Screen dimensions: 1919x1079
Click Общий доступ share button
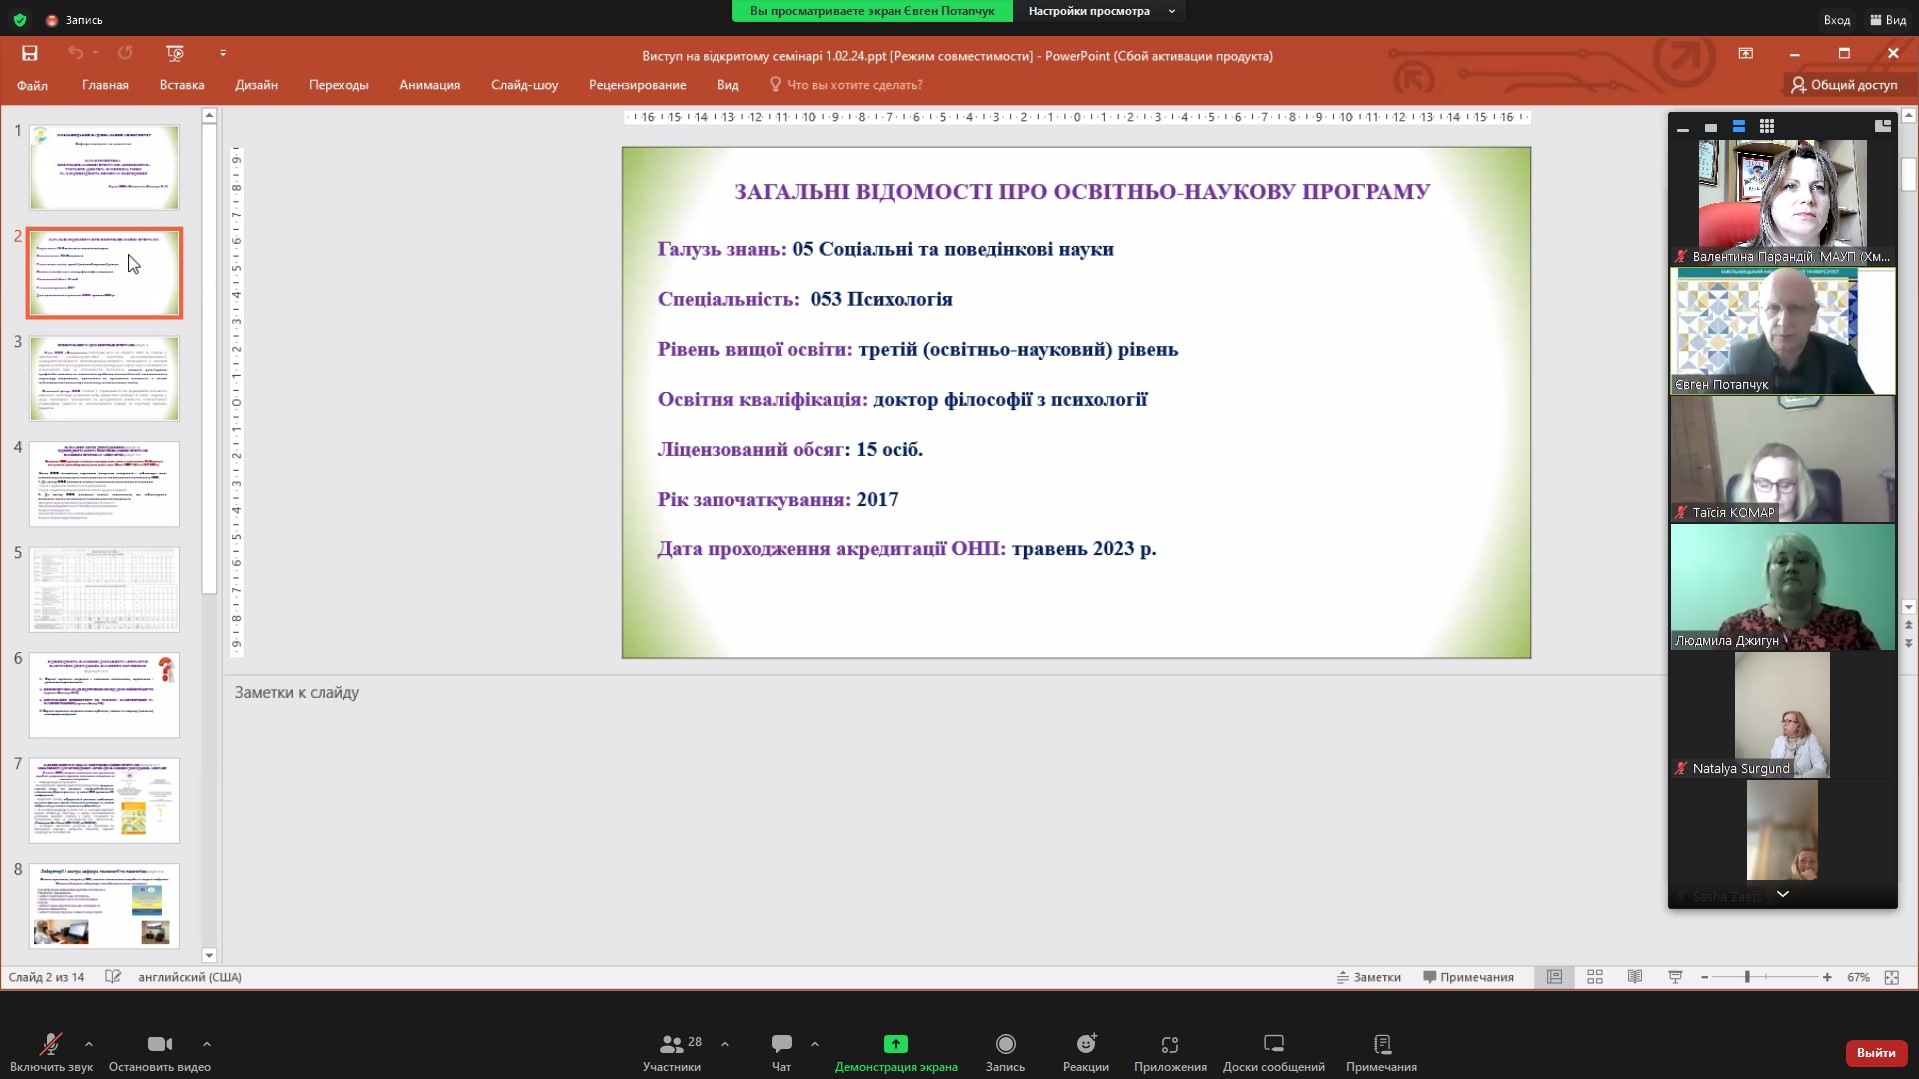click(x=1843, y=85)
